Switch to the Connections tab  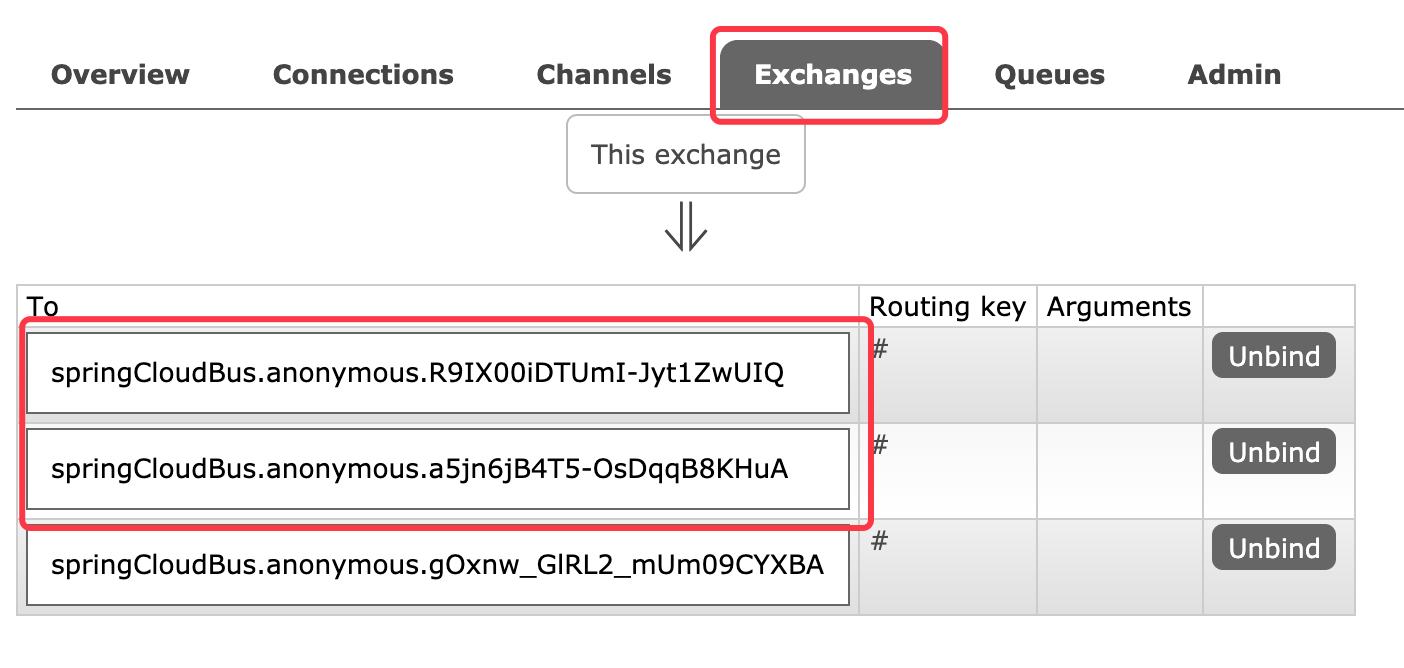click(362, 74)
